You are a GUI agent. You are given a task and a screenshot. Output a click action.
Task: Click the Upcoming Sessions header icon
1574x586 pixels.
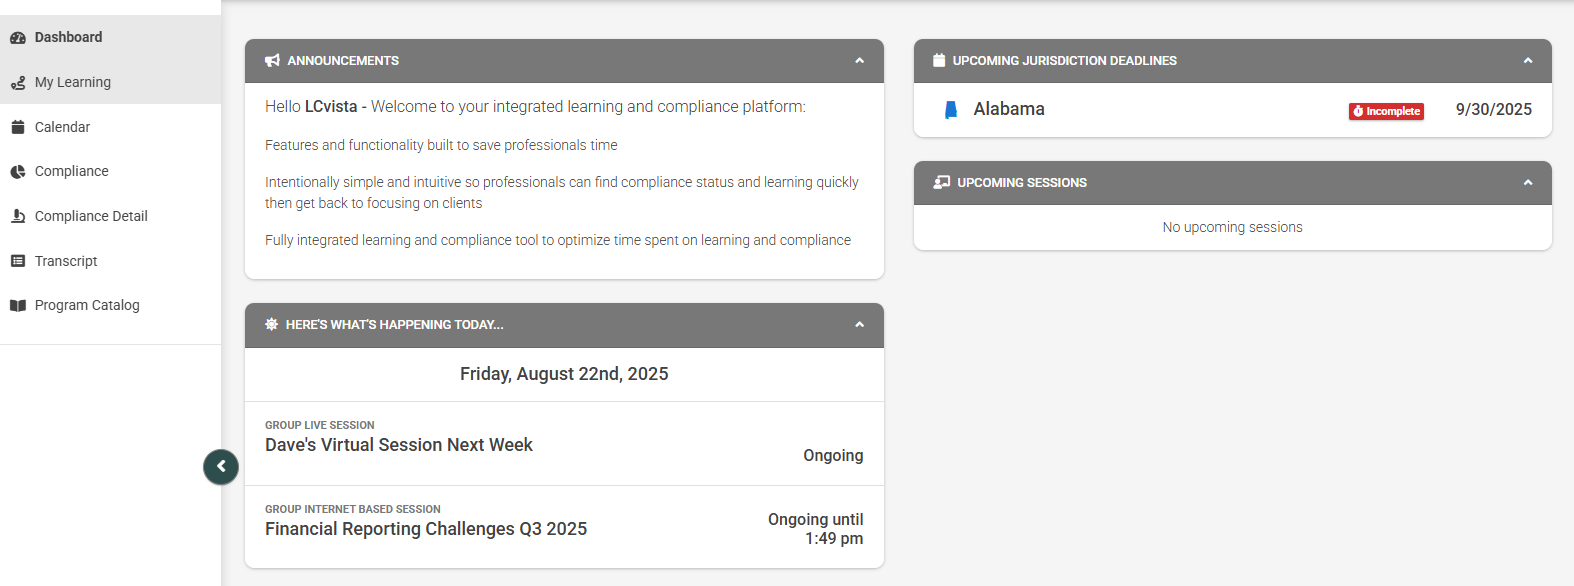pos(941,183)
